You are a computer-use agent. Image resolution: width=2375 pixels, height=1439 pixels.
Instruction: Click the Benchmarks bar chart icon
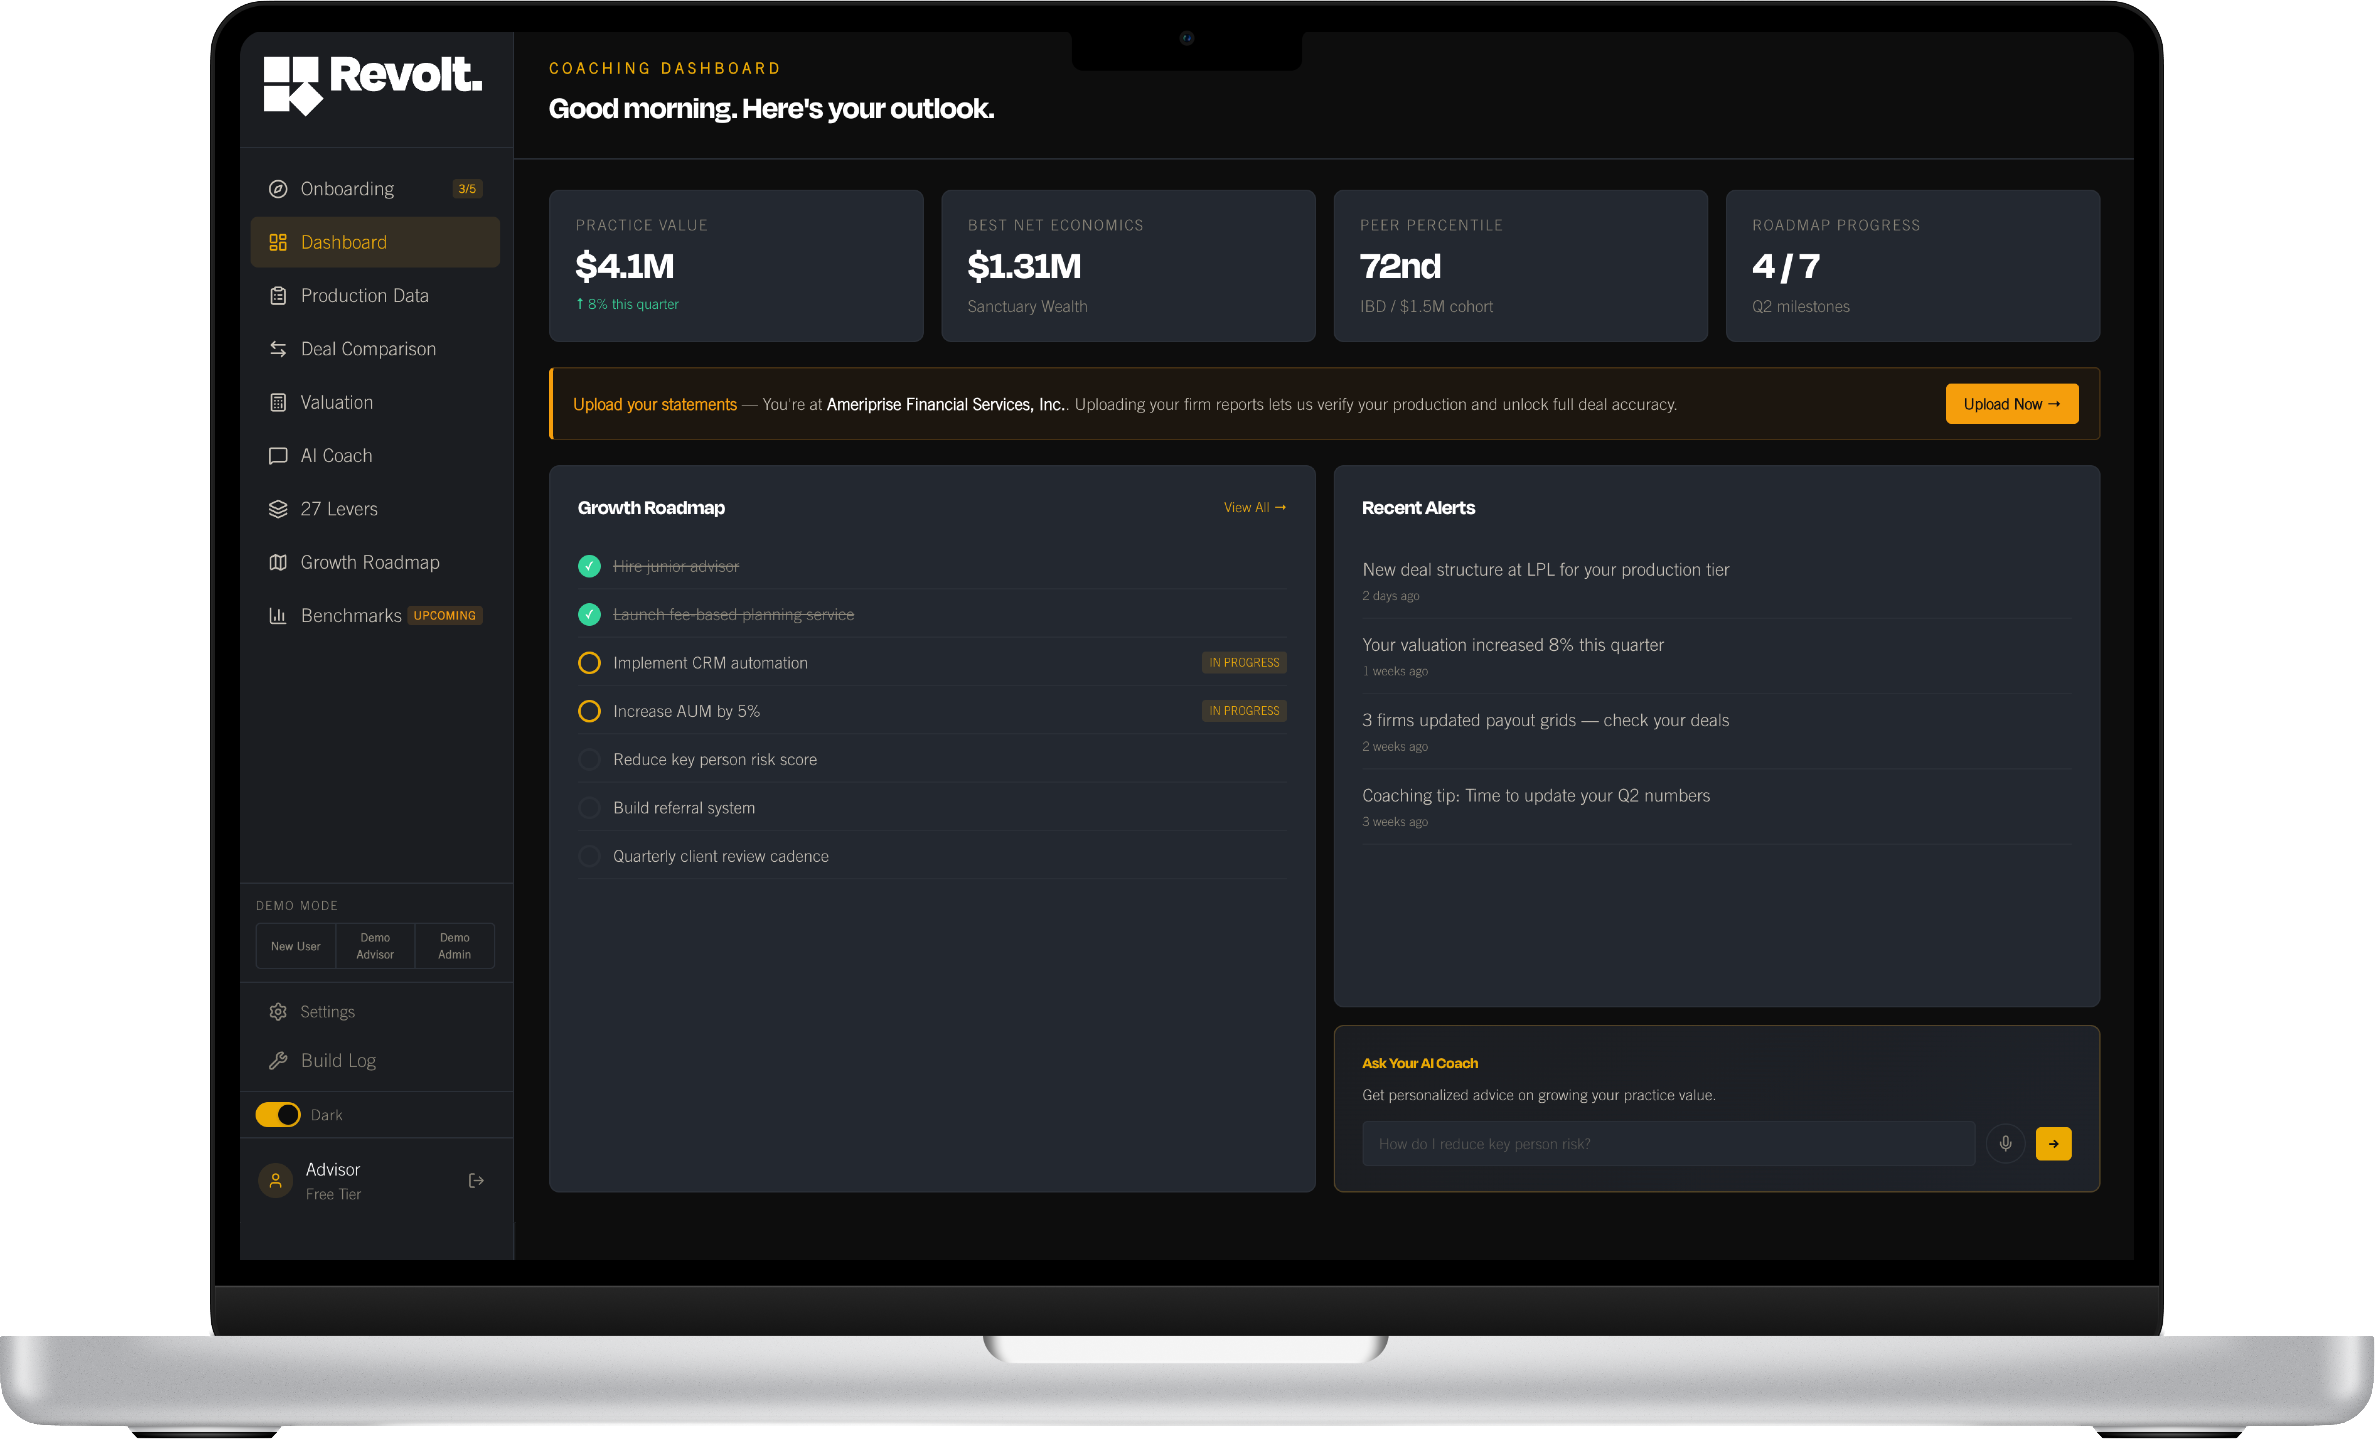coord(278,616)
